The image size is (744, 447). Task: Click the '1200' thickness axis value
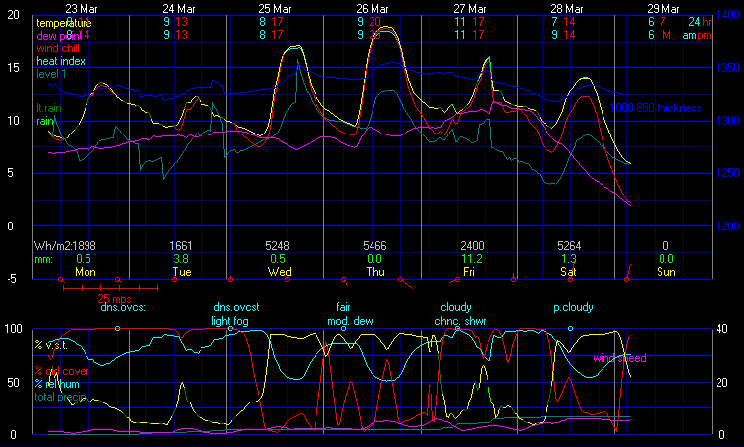click(x=728, y=226)
